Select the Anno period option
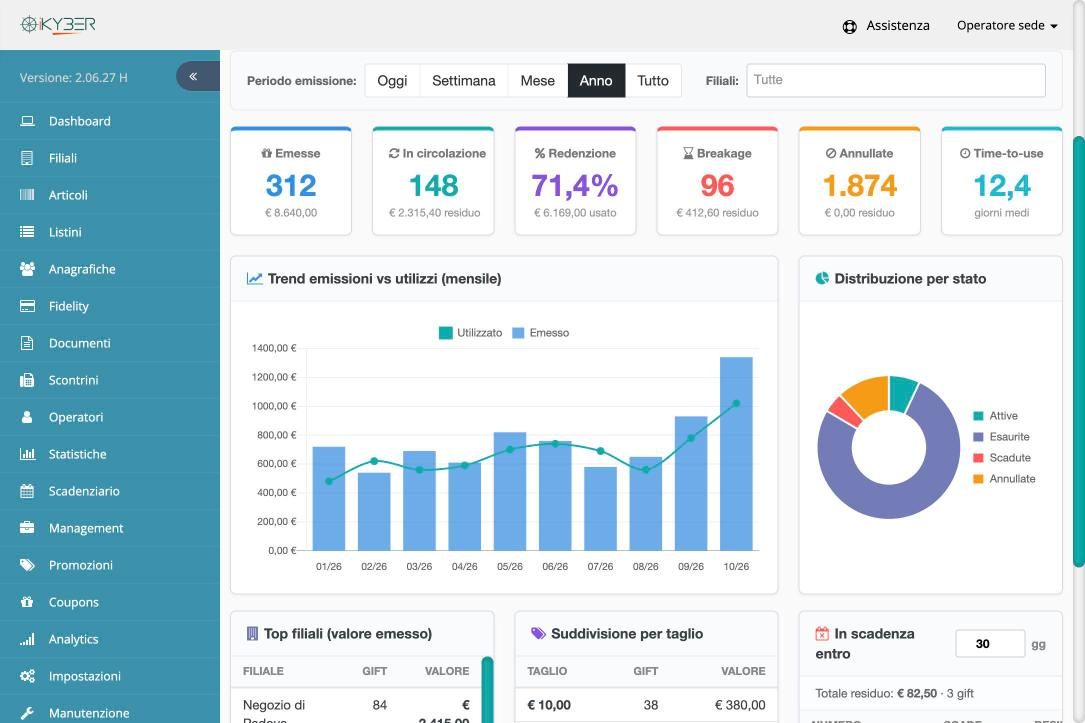Screen dimensions: 1085x723 pos(596,80)
